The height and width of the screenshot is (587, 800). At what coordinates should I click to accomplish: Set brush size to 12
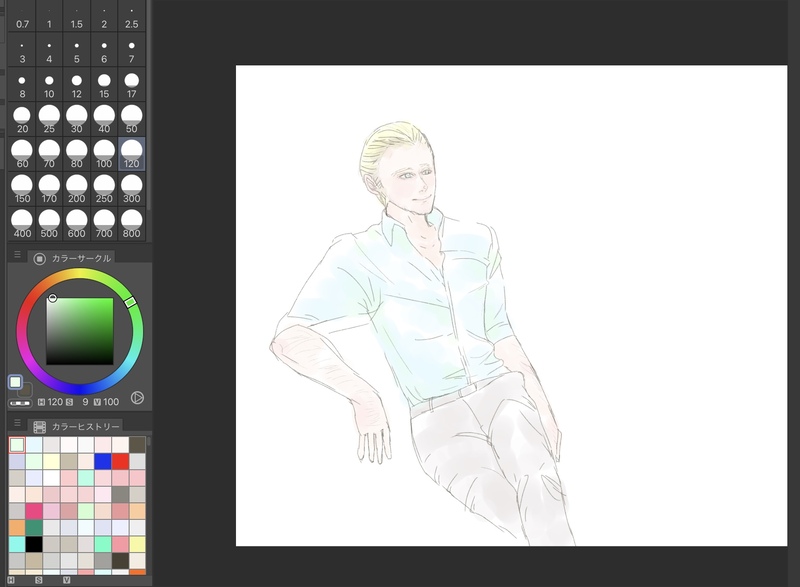coord(77,85)
